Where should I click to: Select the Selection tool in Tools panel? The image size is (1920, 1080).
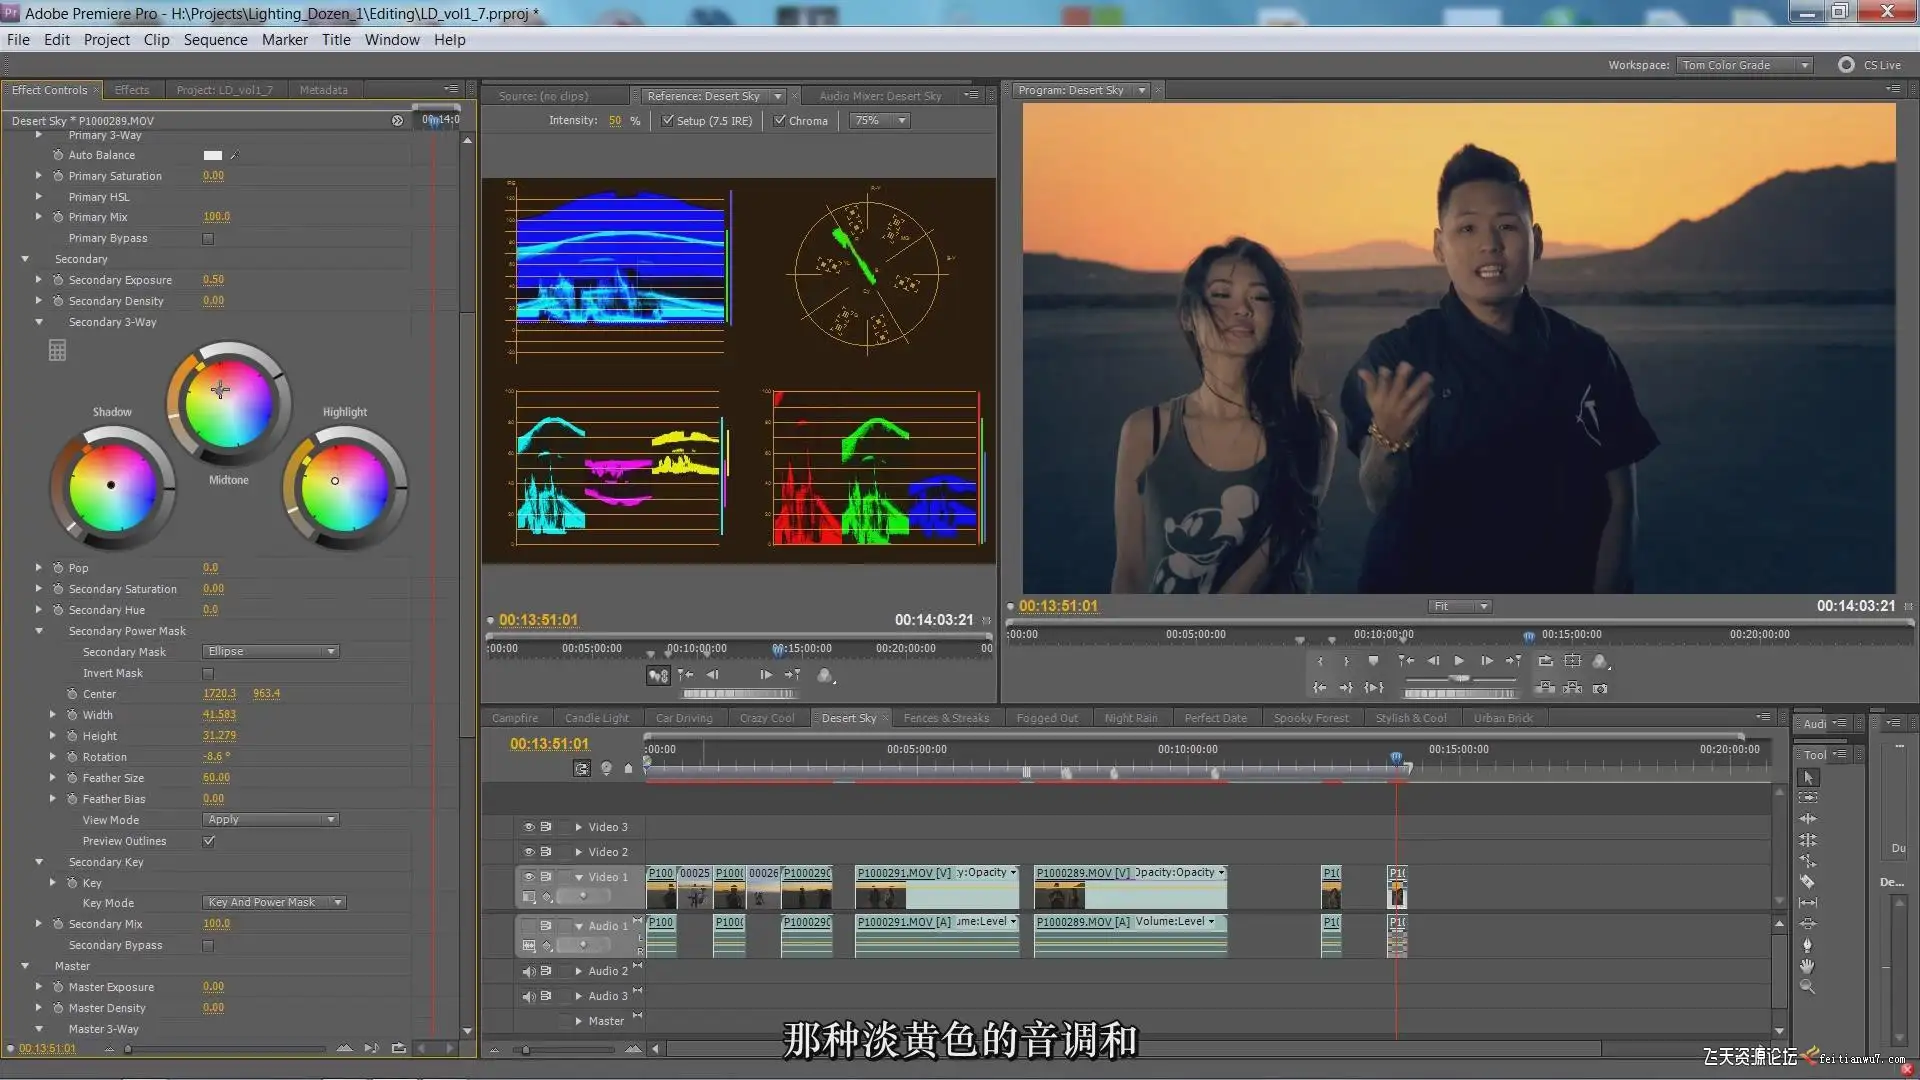(1807, 778)
